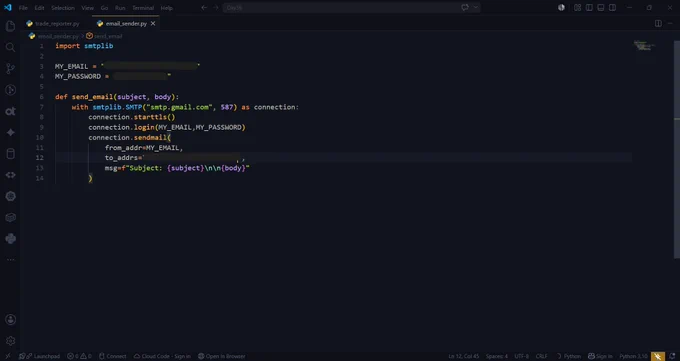Click Connect in status bar
Viewport: 680px width, 361px height.
112,356
